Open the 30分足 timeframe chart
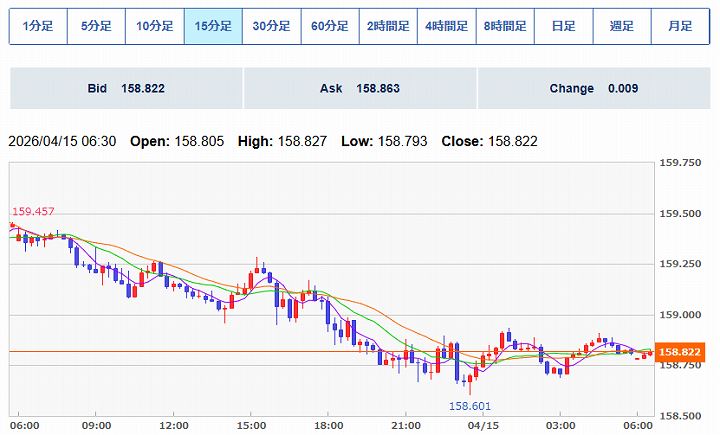This screenshot has width=720, height=435. 271,26
